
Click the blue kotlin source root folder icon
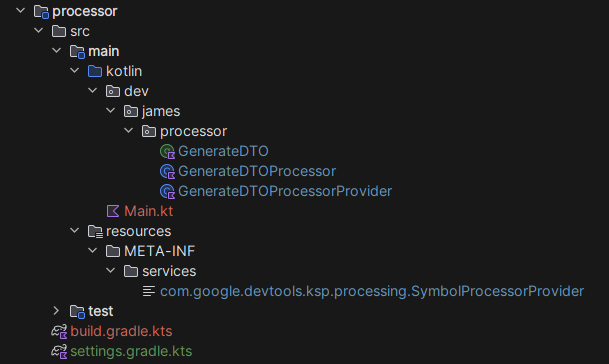(x=95, y=71)
